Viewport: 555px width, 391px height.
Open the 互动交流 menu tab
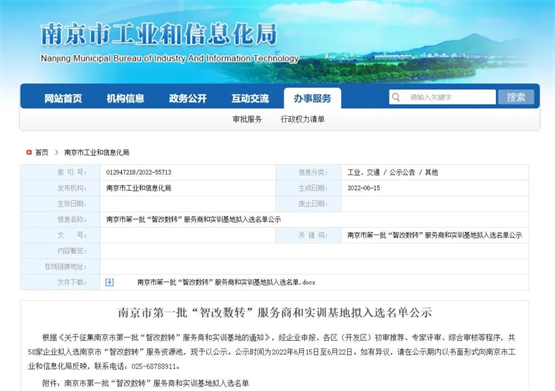coord(250,98)
